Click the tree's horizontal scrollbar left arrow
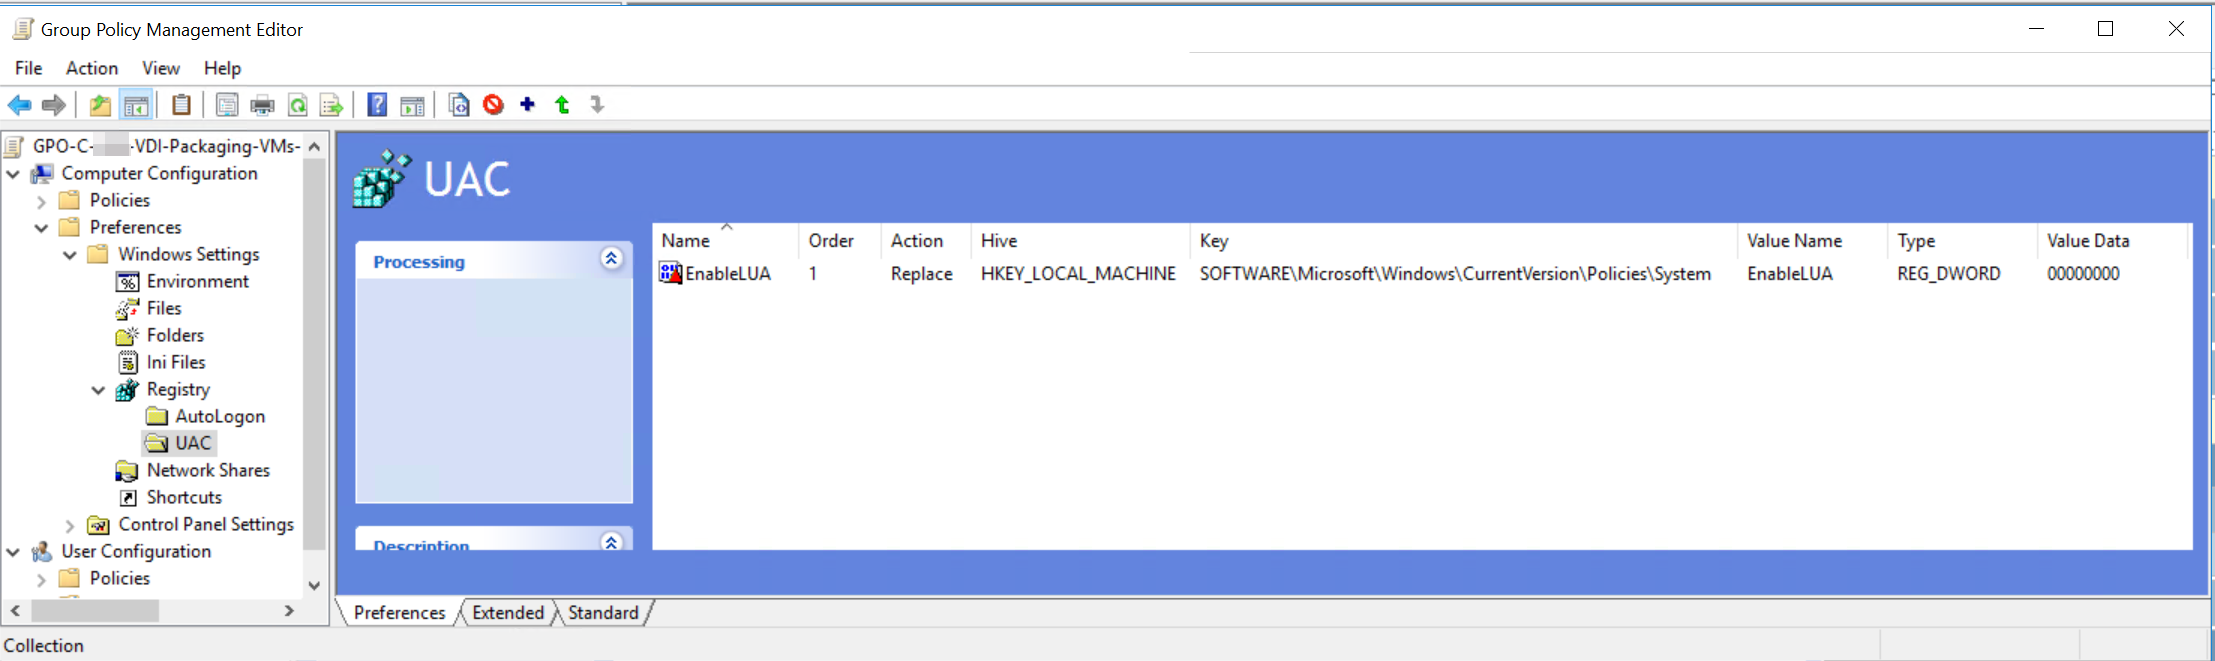The height and width of the screenshot is (661, 2215). point(15,610)
